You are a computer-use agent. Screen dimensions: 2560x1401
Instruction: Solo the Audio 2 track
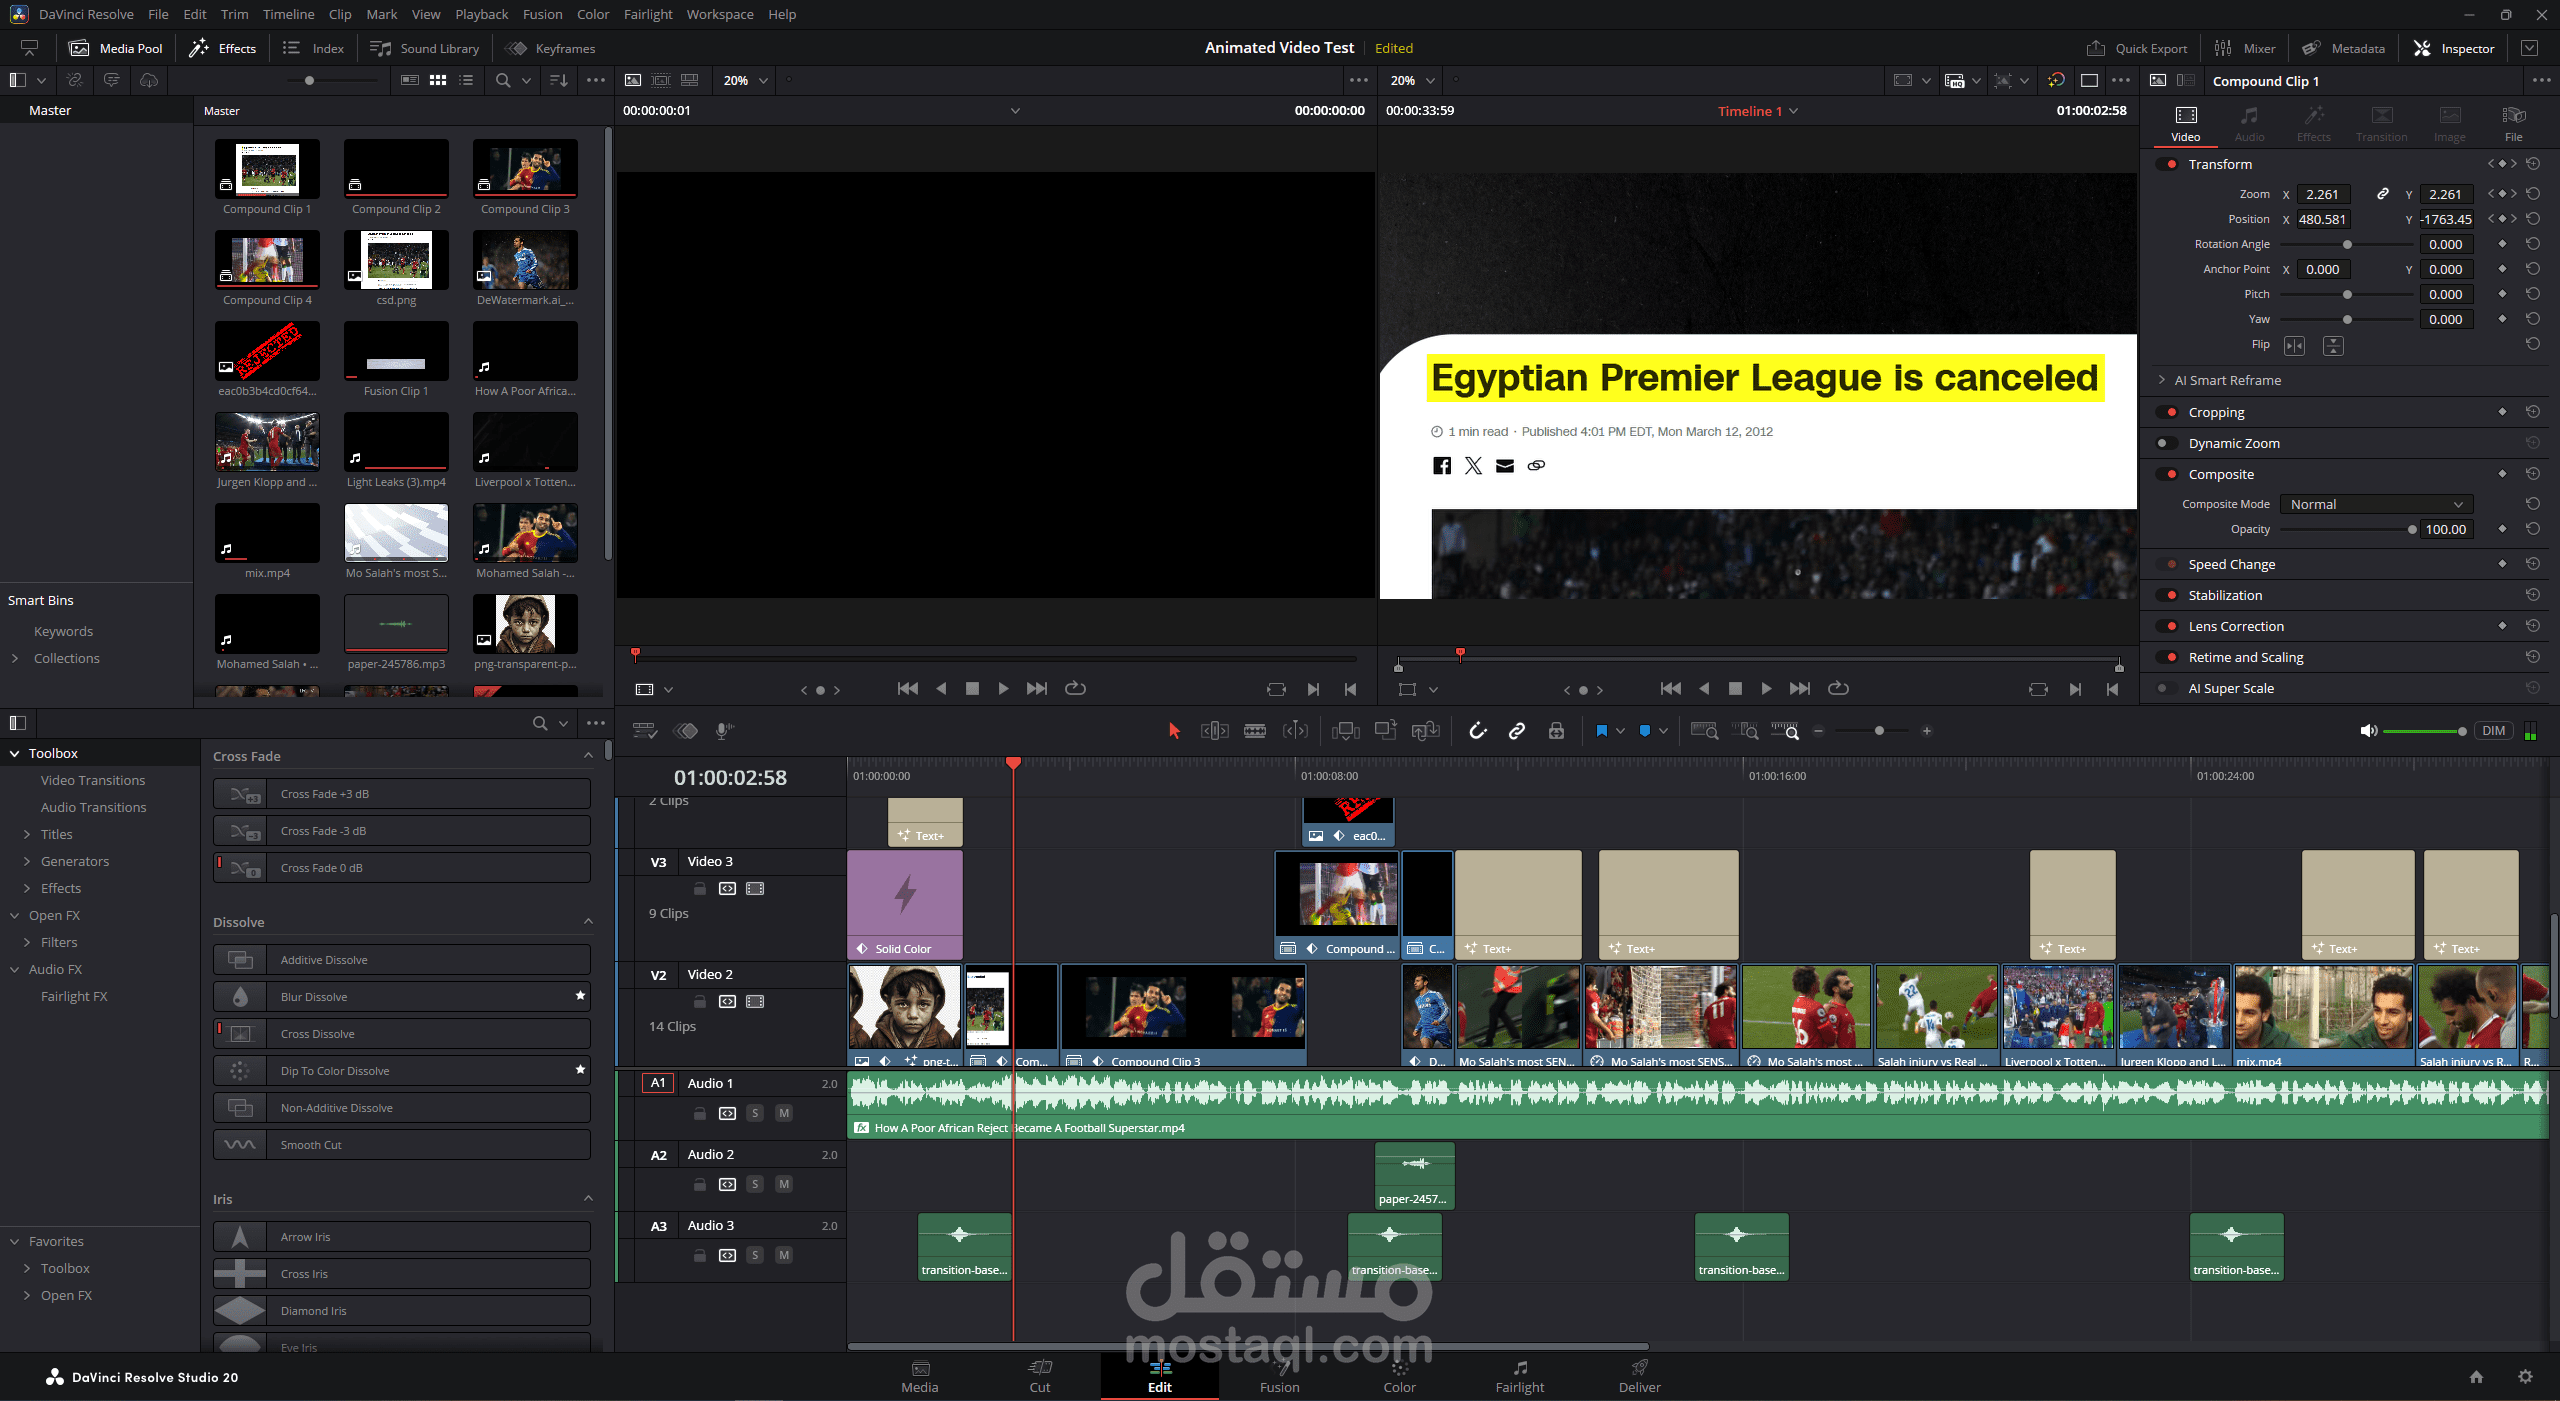755,1184
